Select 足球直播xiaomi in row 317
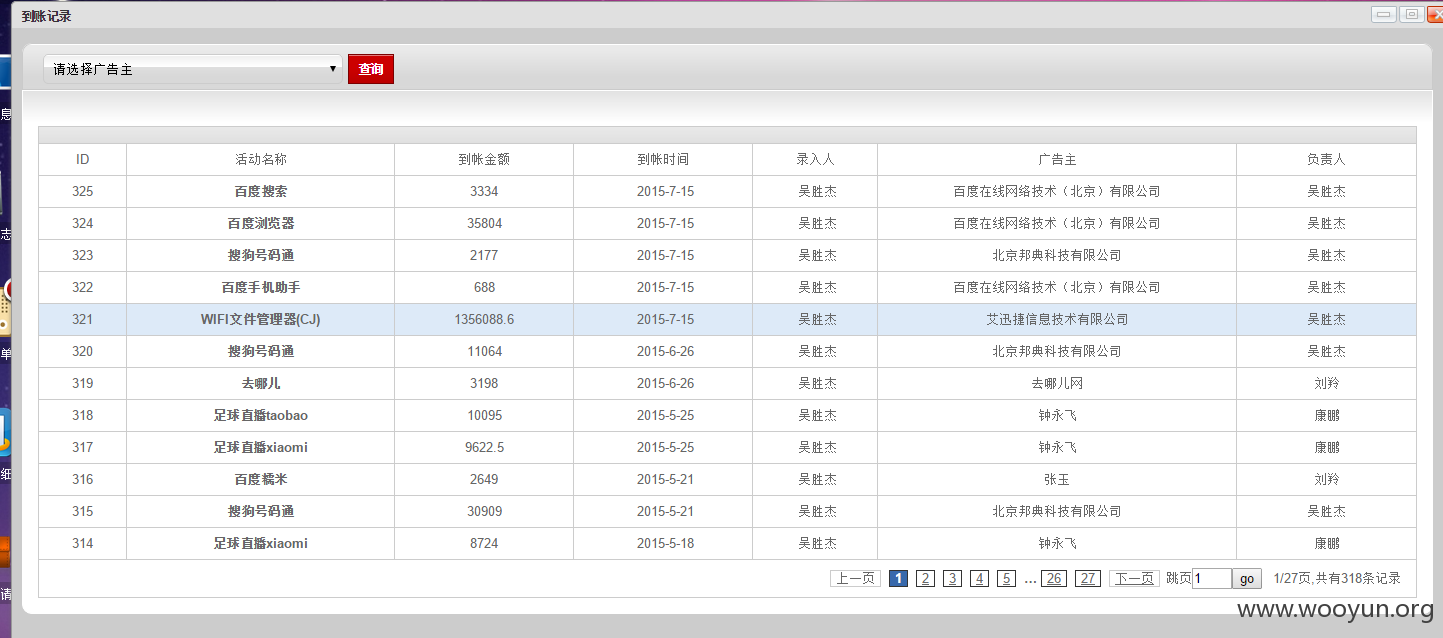 click(x=261, y=447)
